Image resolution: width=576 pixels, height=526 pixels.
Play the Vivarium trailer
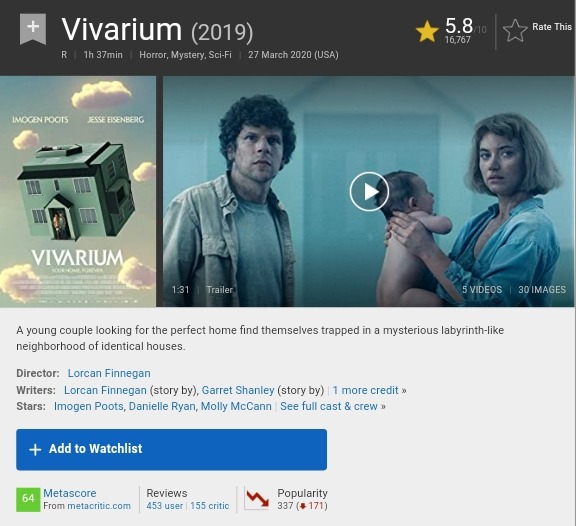click(x=369, y=191)
